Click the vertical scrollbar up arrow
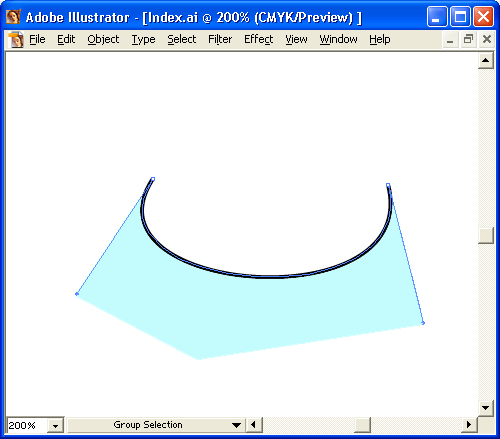Viewport: 500px width, 439px height. (x=486, y=60)
